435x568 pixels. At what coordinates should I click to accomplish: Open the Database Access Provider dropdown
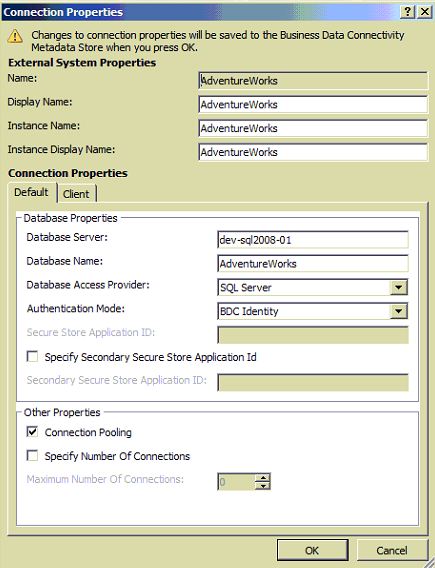[x=398, y=288]
